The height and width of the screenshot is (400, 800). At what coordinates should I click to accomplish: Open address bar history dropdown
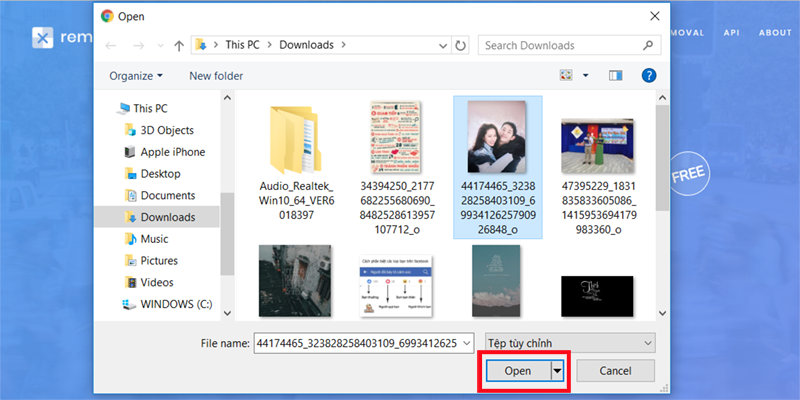pos(443,45)
